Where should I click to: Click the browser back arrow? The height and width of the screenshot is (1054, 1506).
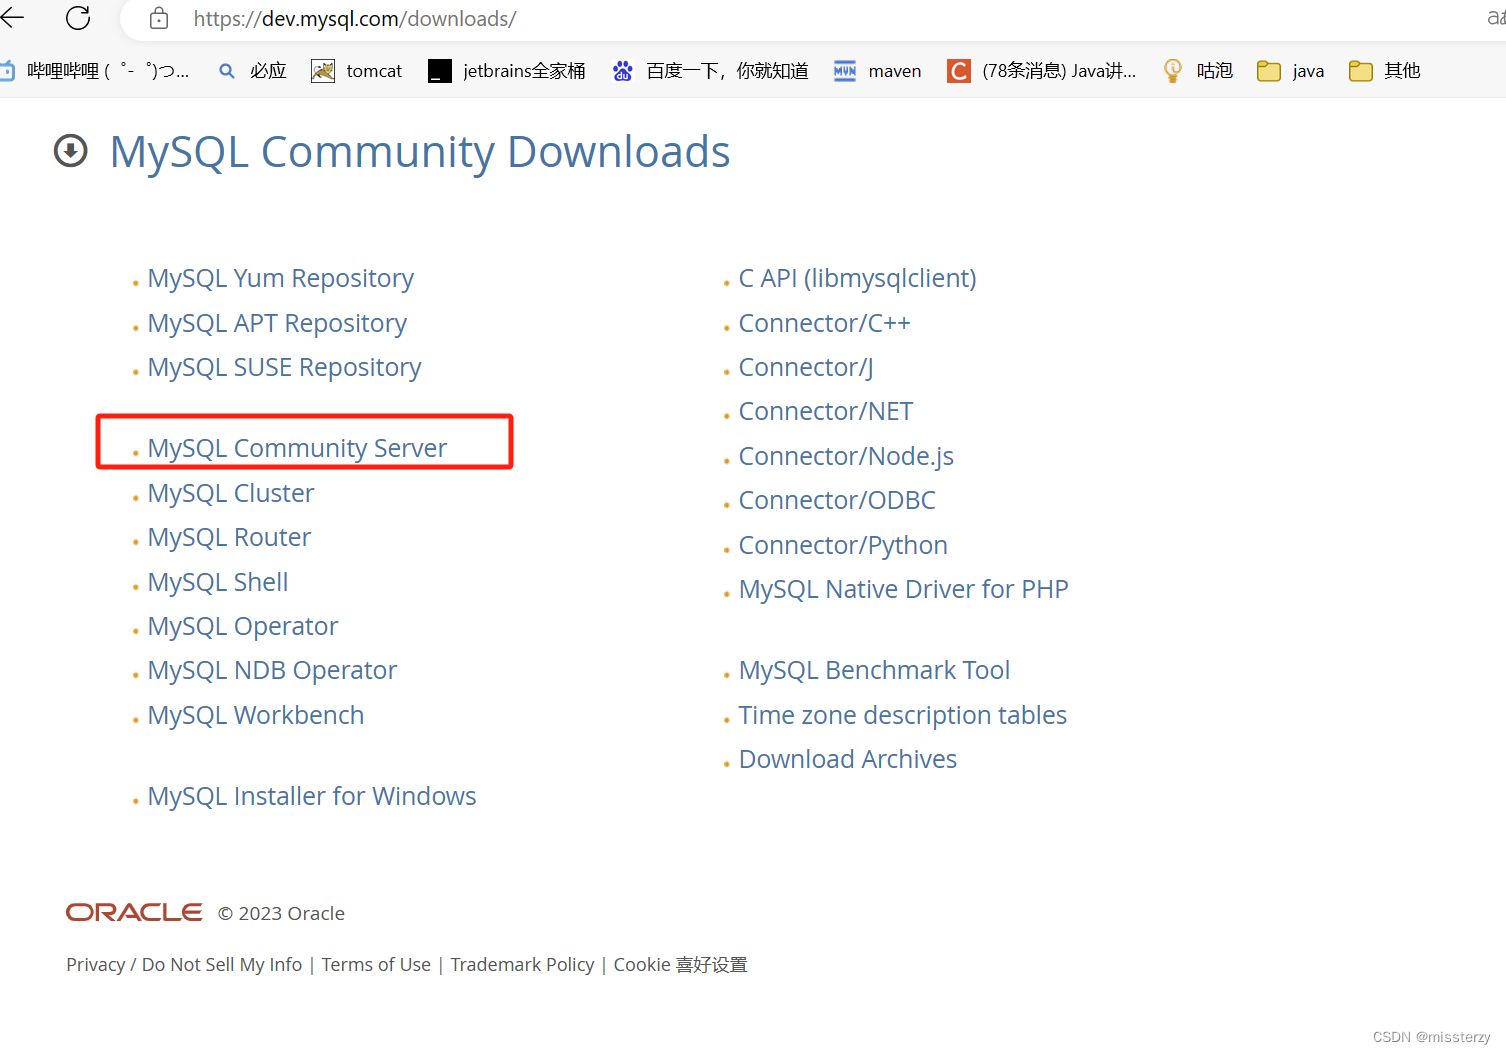[x=12, y=17]
